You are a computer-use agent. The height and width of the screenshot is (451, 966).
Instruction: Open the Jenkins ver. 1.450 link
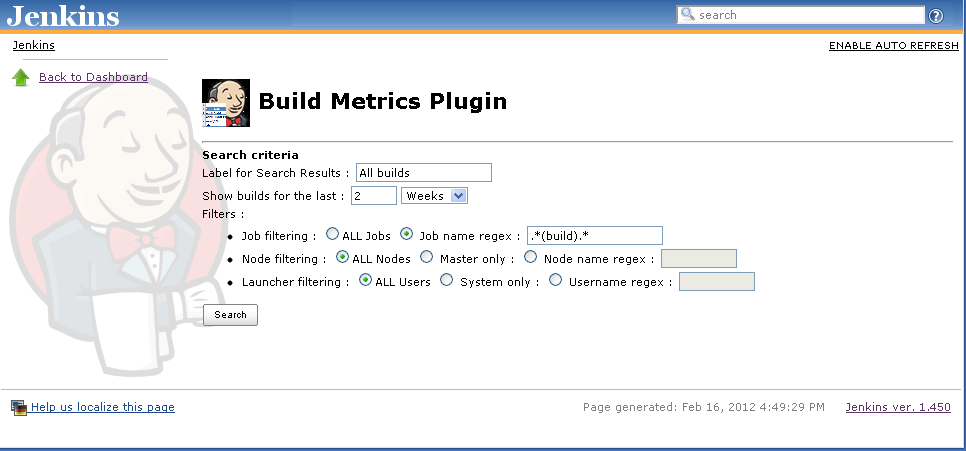(x=898, y=407)
